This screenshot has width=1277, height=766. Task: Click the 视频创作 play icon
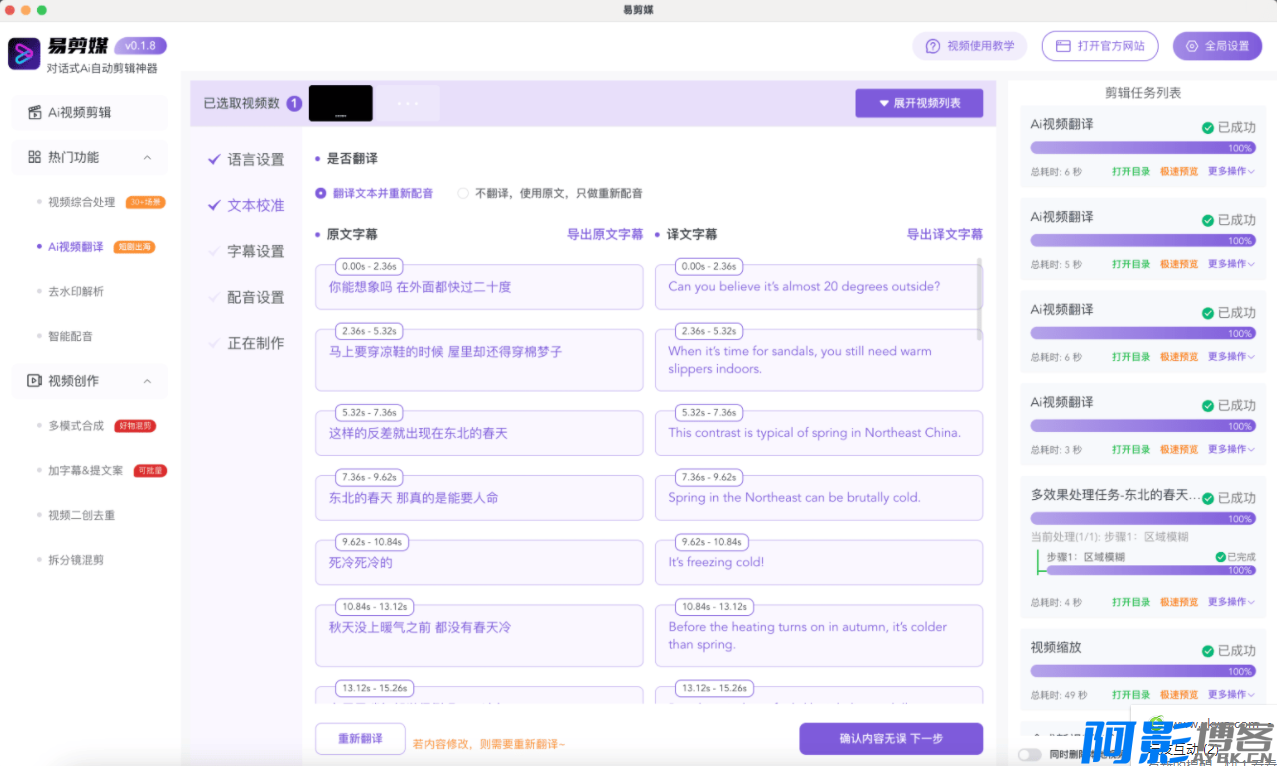pos(35,381)
